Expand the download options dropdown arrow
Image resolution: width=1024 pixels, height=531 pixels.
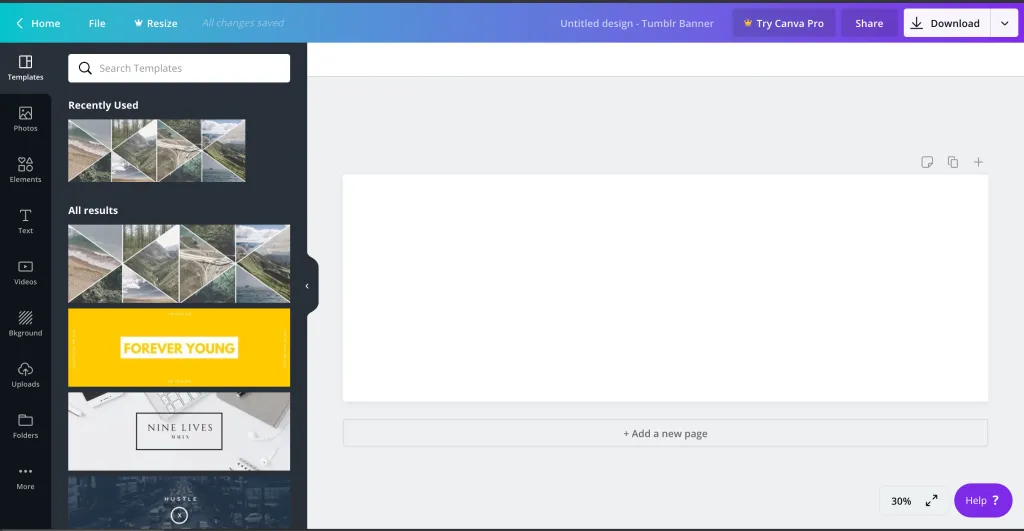1004,23
